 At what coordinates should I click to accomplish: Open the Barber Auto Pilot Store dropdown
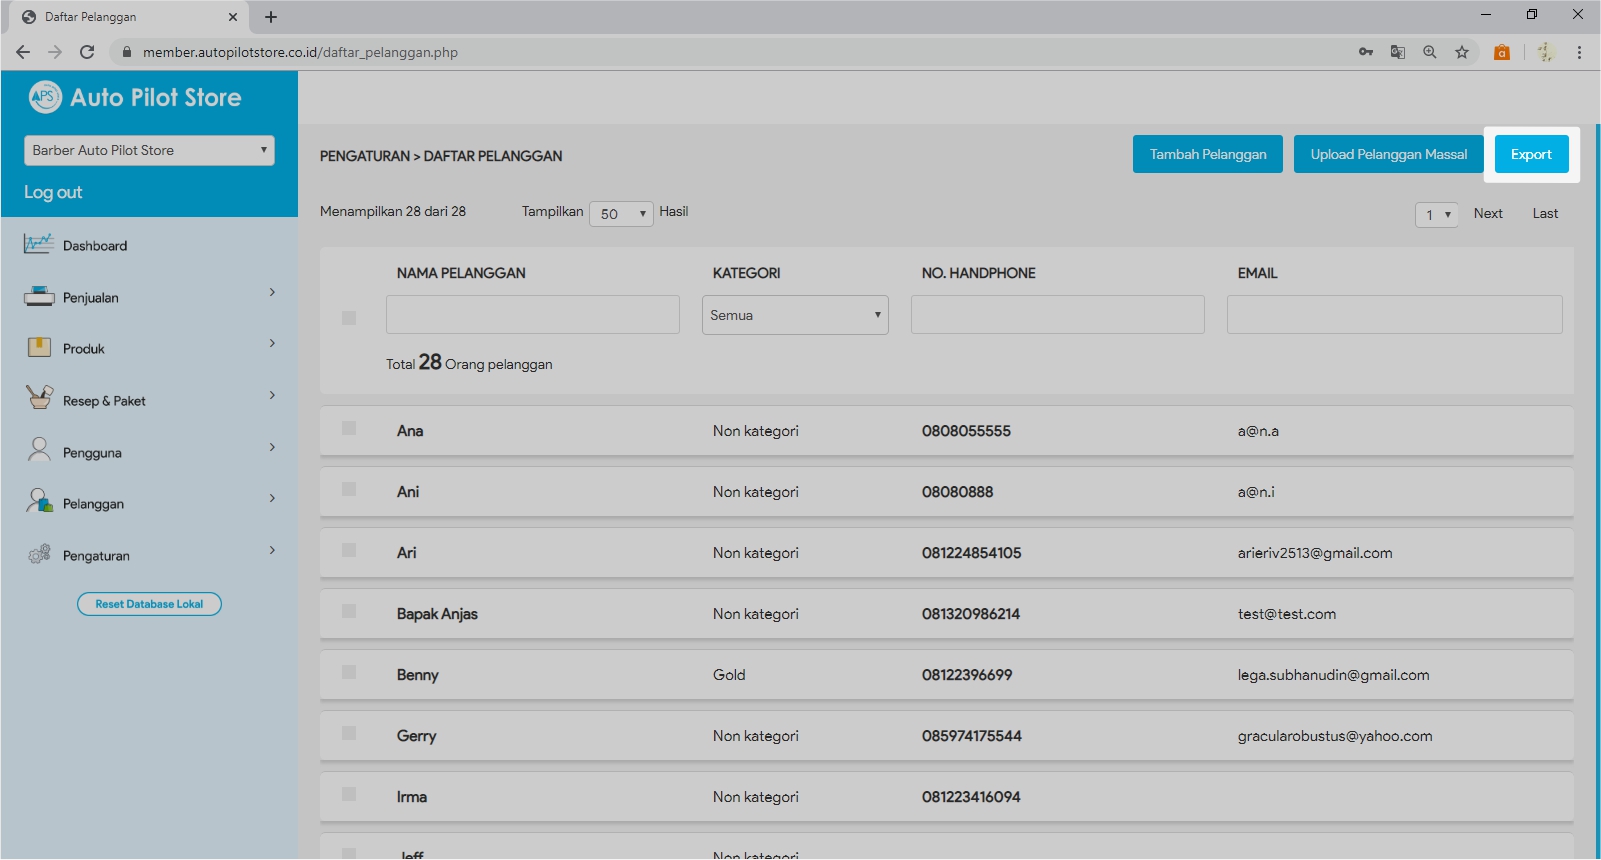click(149, 150)
